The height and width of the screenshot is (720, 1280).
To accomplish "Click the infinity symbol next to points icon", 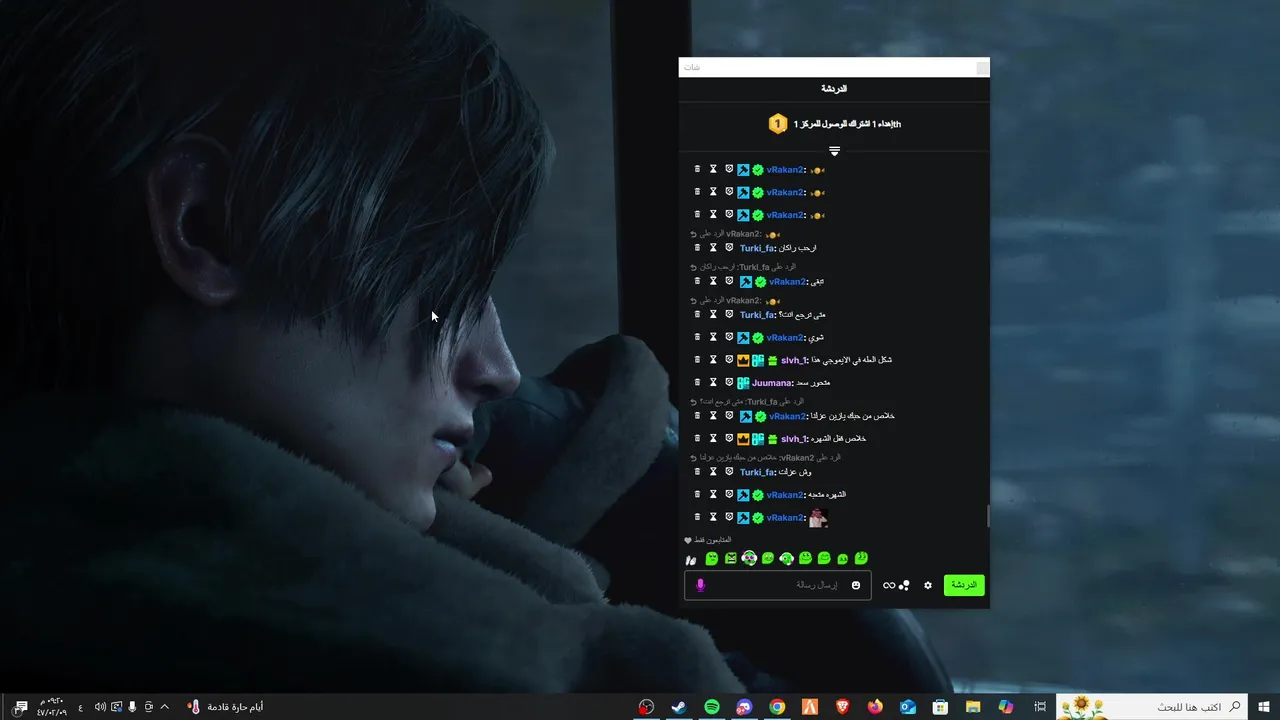I will (889, 585).
